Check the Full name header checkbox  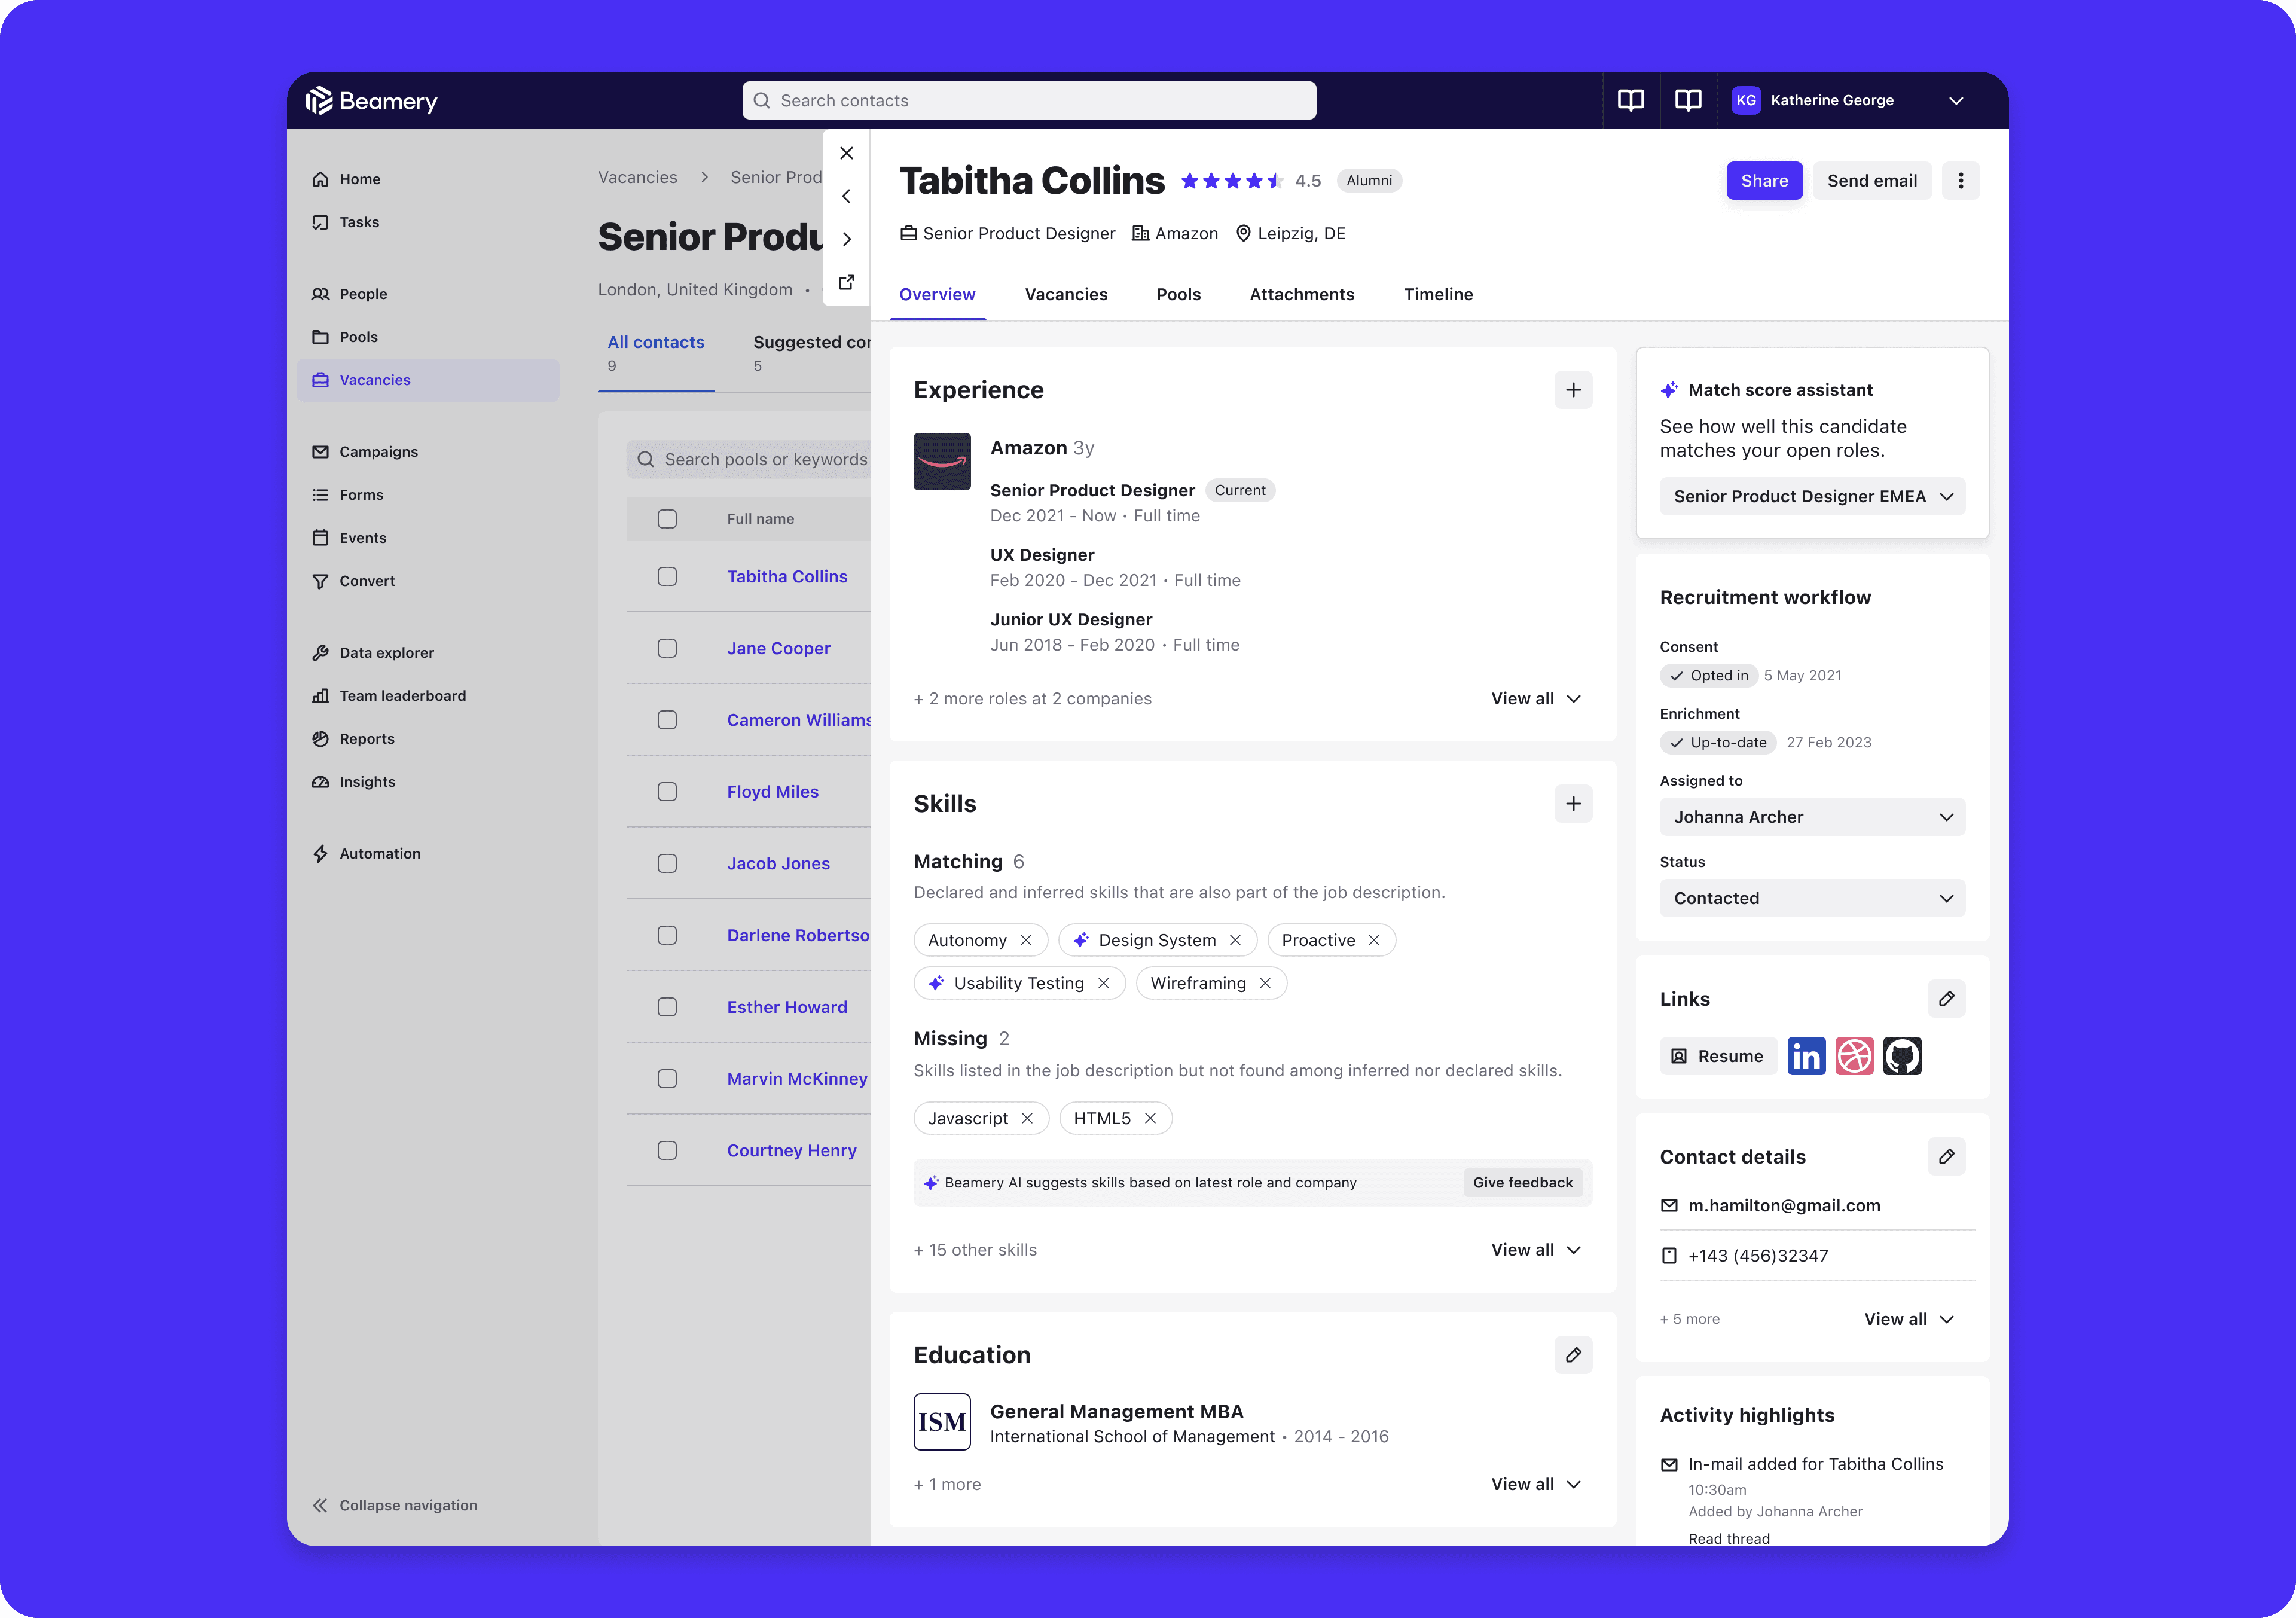click(667, 519)
